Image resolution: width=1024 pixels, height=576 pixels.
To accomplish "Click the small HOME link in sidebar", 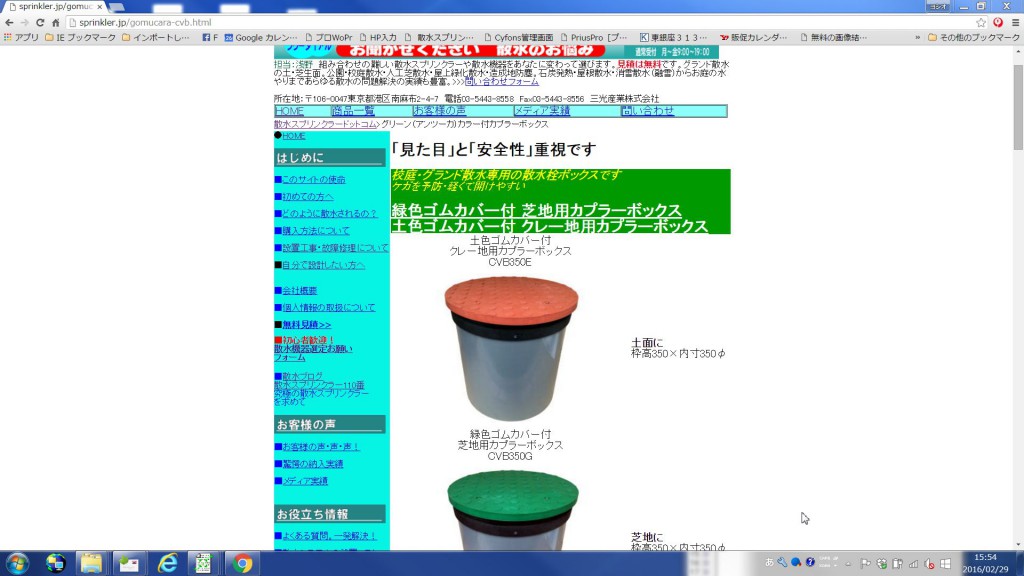I will coord(293,136).
